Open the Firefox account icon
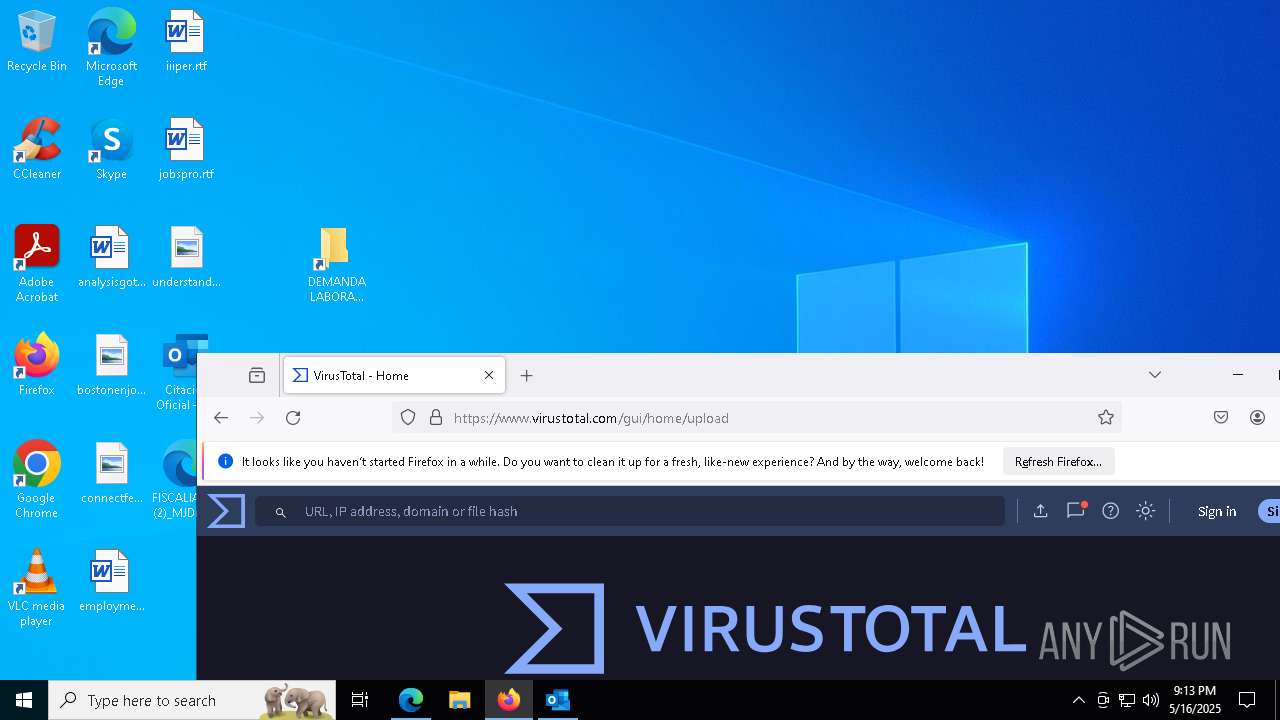This screenshot has width=1280, height=720. [x=1258, y=418]
